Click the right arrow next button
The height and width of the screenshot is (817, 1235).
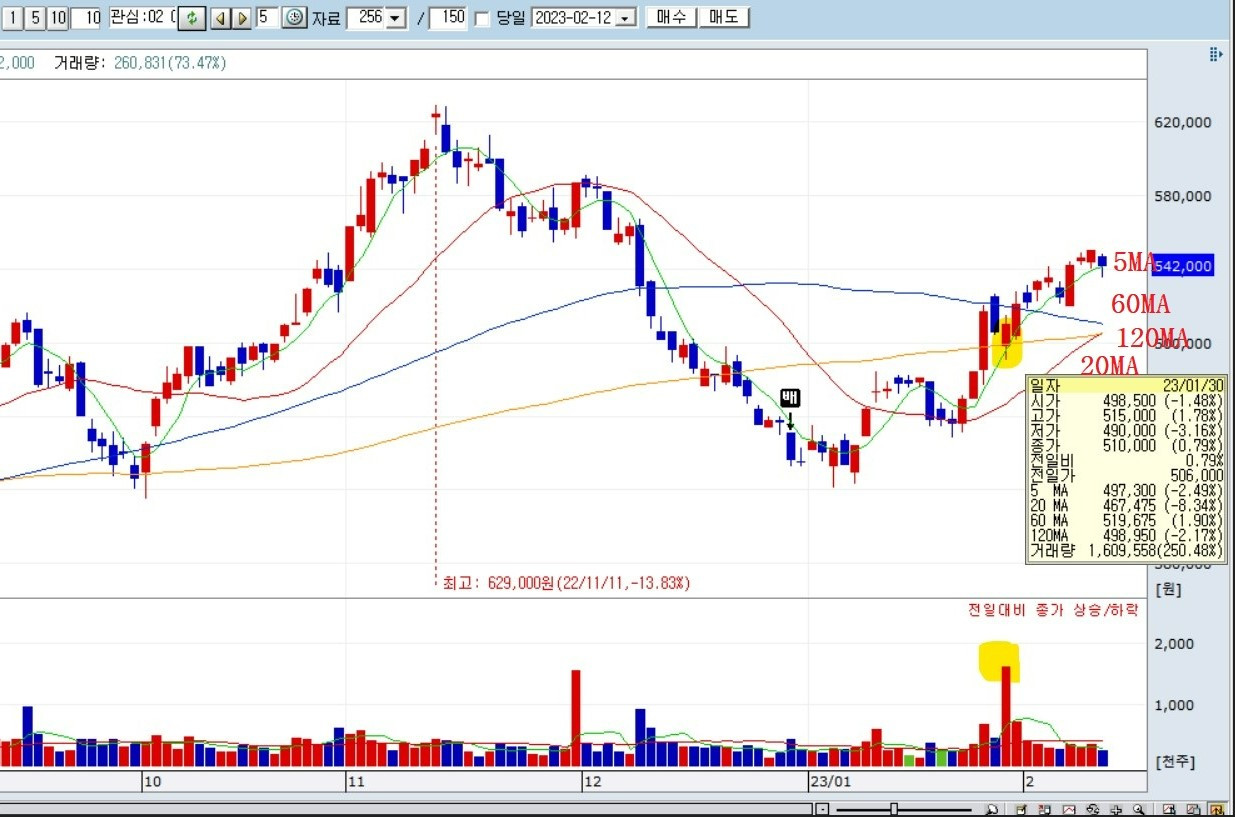pyautogui.click(x=241, y=18)
